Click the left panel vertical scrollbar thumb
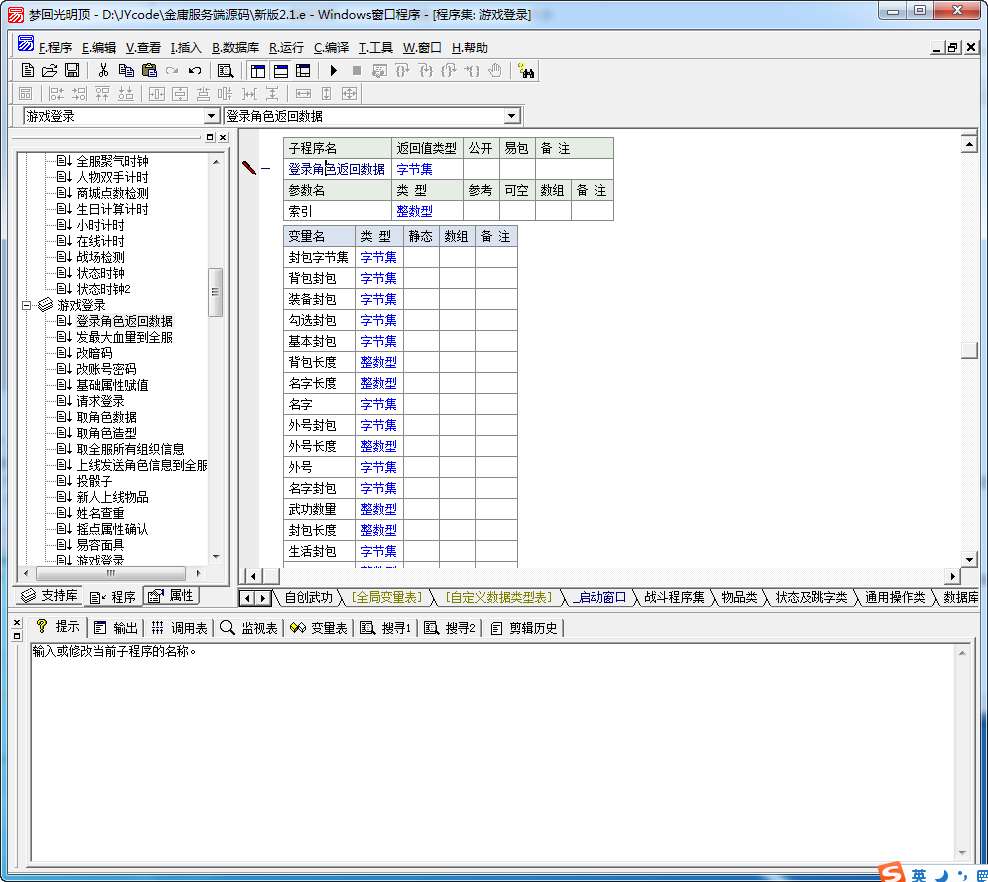This screenshot has width=988, height=882. tap(215, 290)
